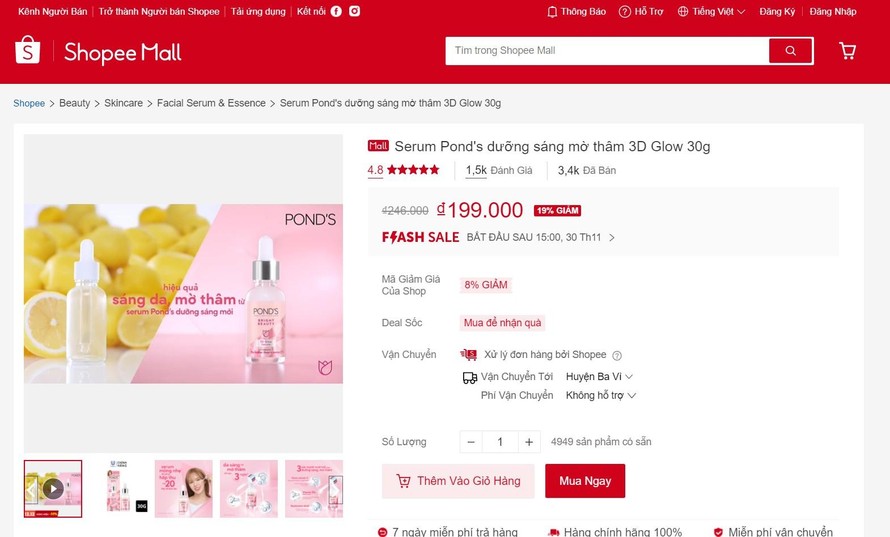The image size is (890, 537).
Task: Click the Shopee Mall logo
Action: point(98,52)
